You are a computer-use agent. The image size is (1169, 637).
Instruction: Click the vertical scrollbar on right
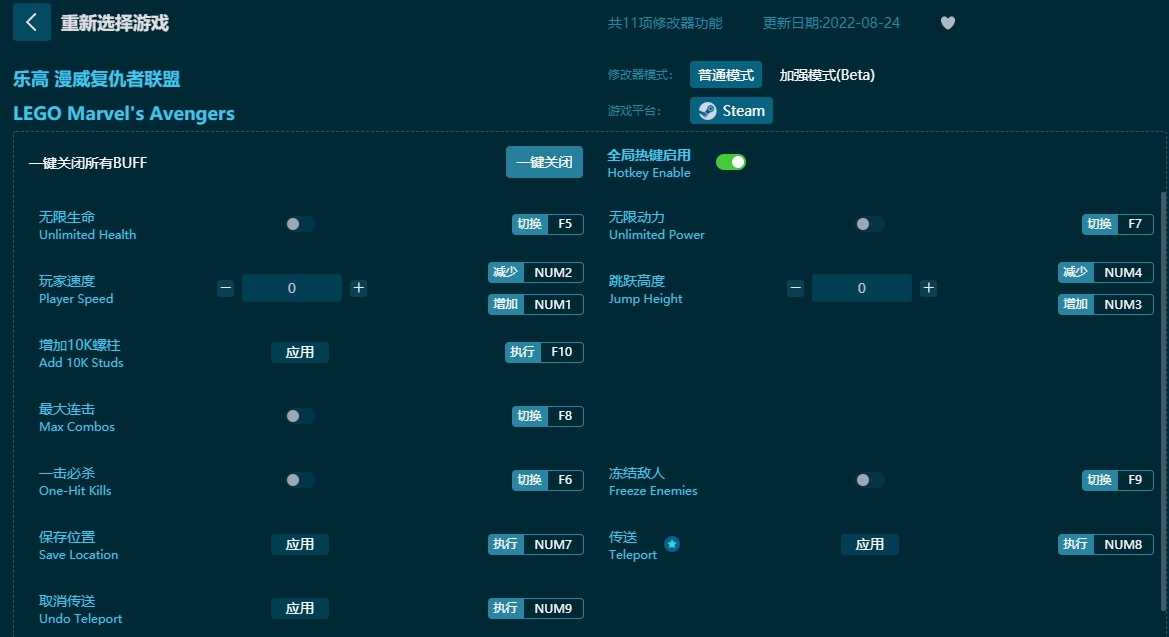click(1164, 403)
